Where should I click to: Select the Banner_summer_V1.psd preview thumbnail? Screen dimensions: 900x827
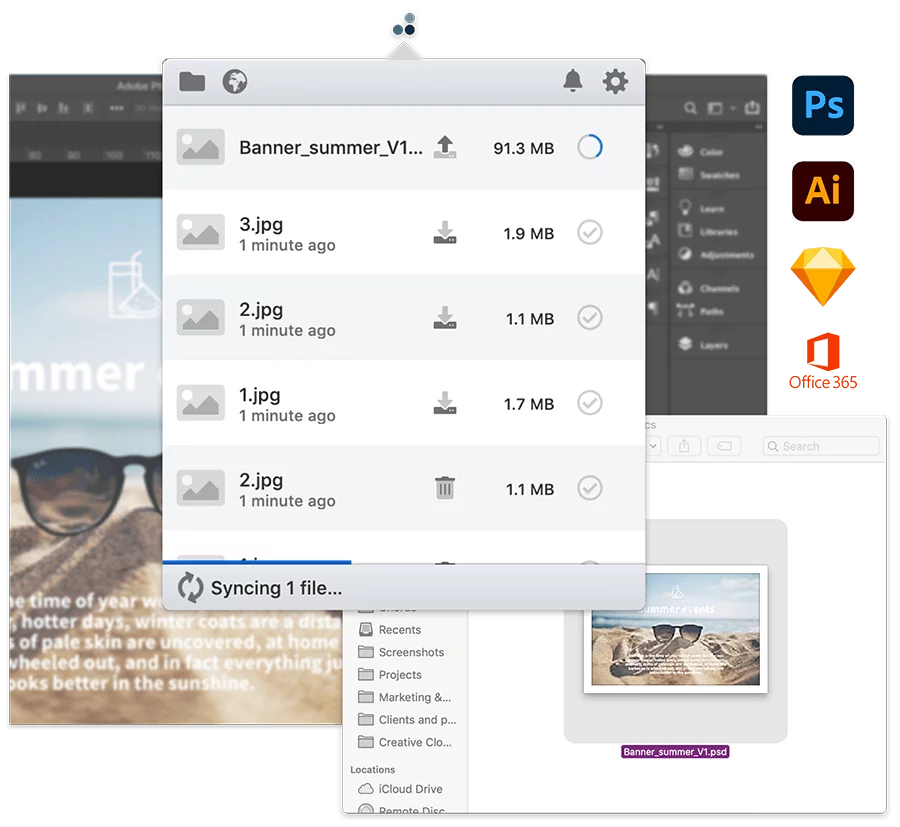(x=676, y=629)
